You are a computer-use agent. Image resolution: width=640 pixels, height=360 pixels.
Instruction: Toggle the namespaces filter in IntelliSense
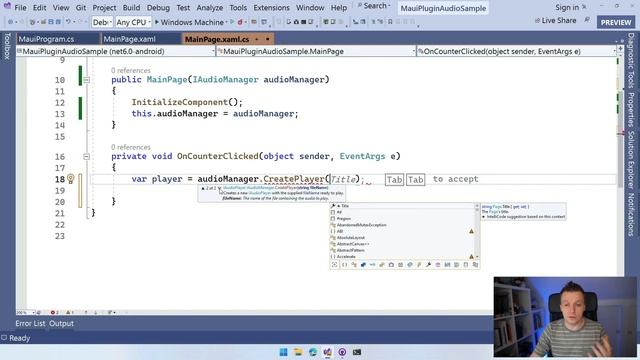tap(344, 265)
